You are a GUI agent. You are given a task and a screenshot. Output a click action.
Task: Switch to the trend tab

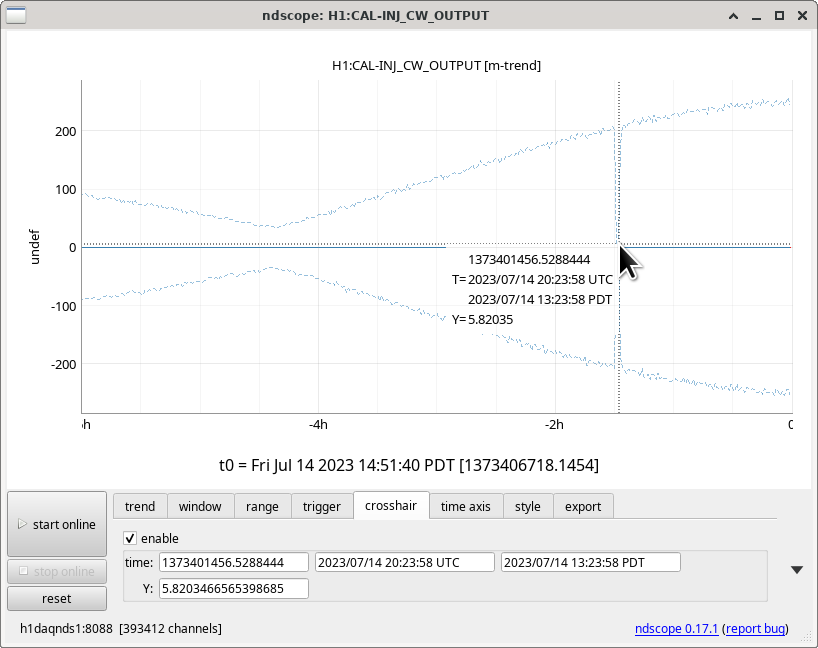click(140, 506)
